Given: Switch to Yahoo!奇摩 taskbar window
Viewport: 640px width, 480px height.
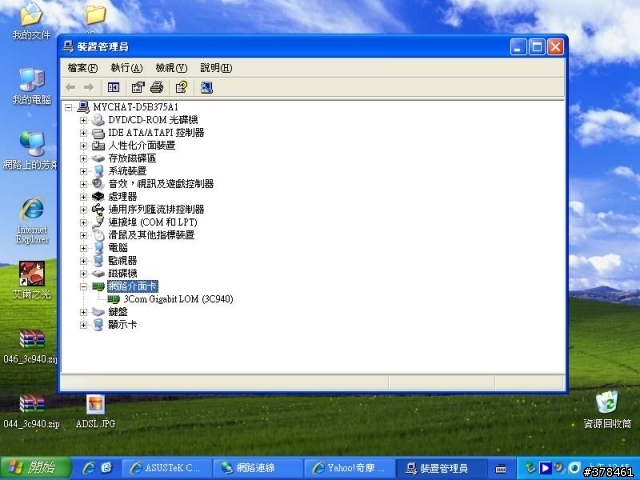Looking at the screenshot, I should coord(349,468).
